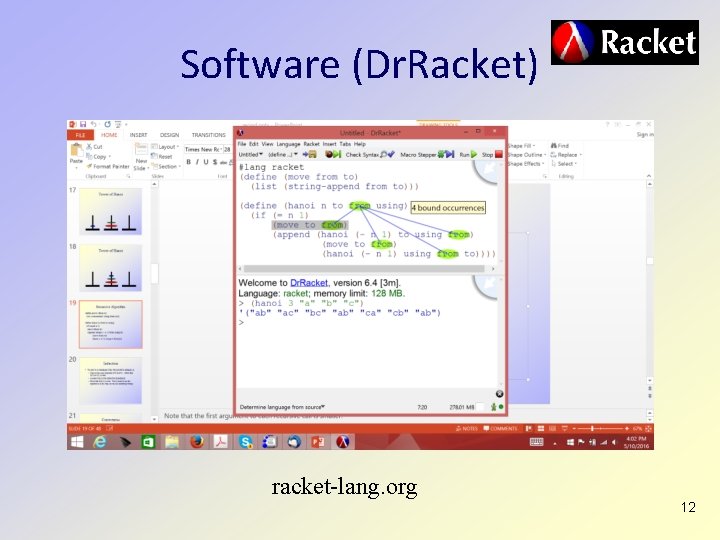720x540 pixels.
Task: Click Format Painter in PowerPoint ribbon
Action: (x=108, y=166)
